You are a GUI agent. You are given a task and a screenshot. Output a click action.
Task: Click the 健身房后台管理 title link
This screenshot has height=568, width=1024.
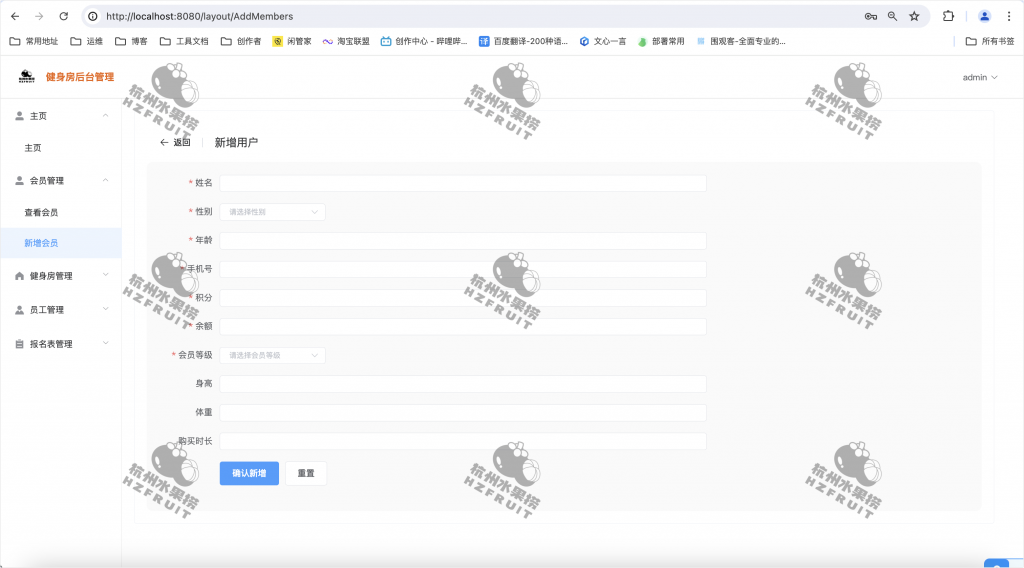[80, 77]
